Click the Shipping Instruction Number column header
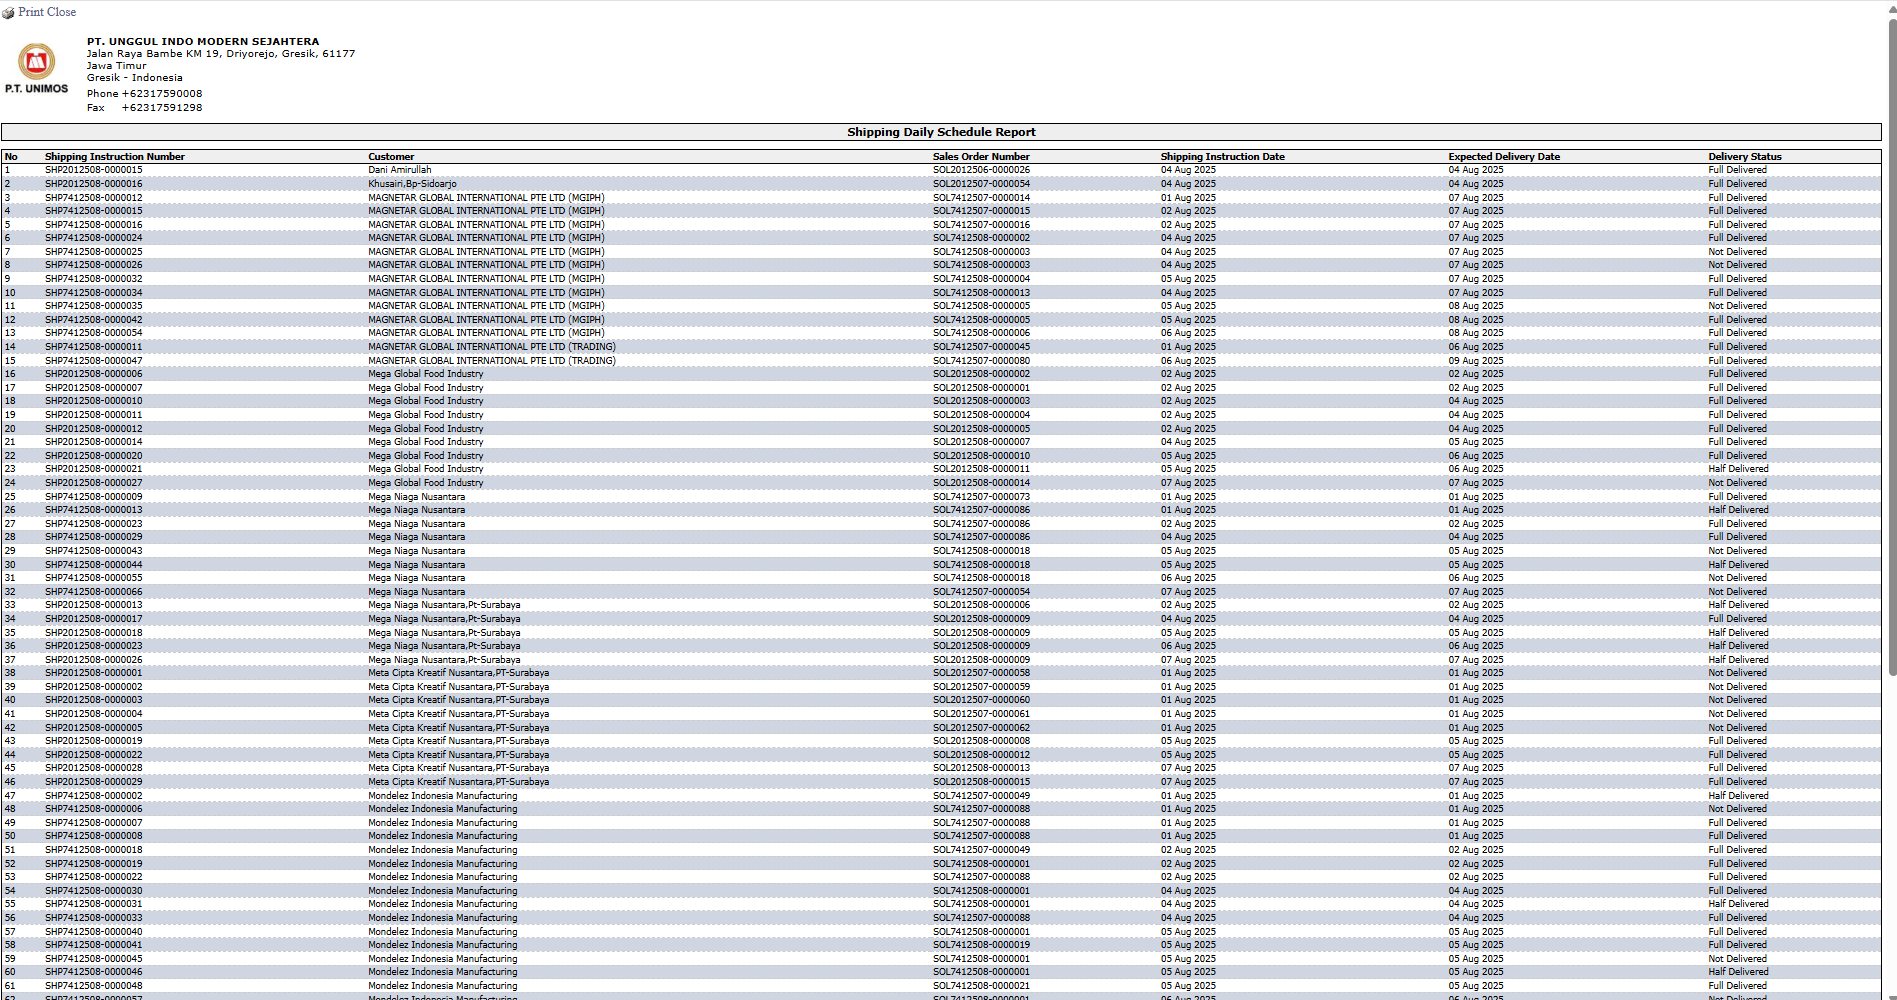 pyautogui.click(x=114, y=157)
